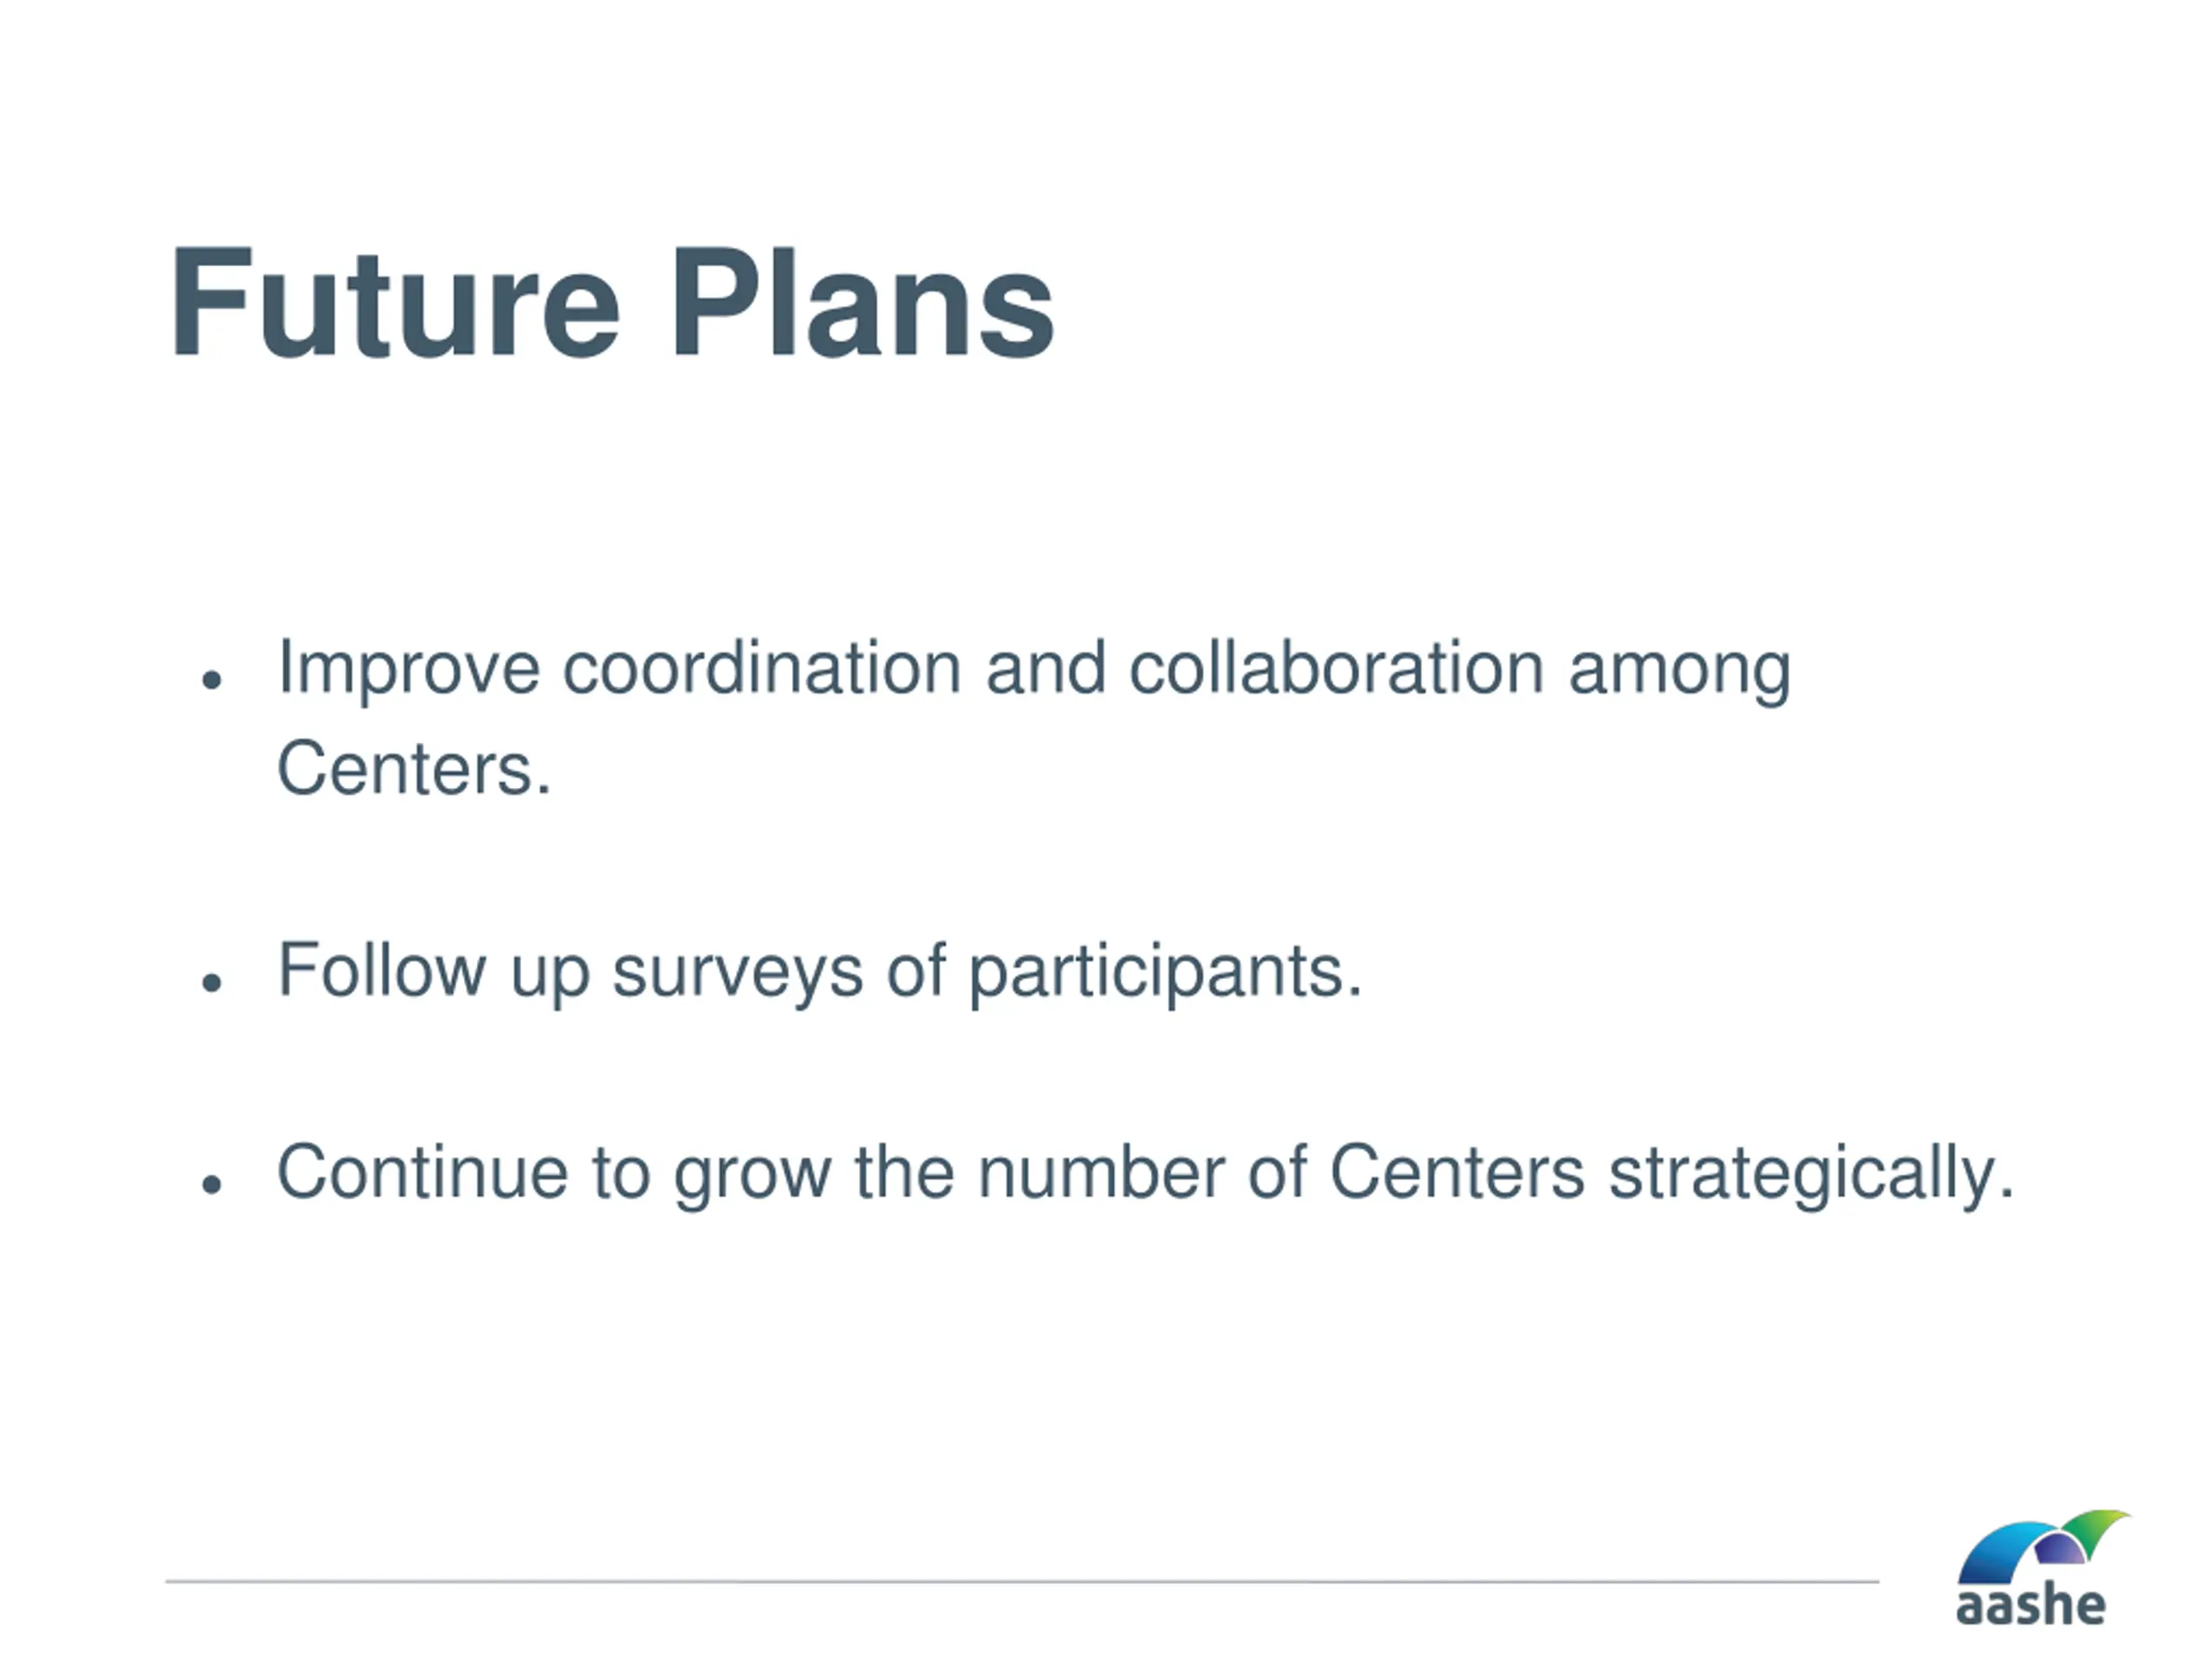The height and width of the screenshot is (1659, 2212).
Task: Click the word "coordination" in the first bullet
Action: tap(761, 668)
